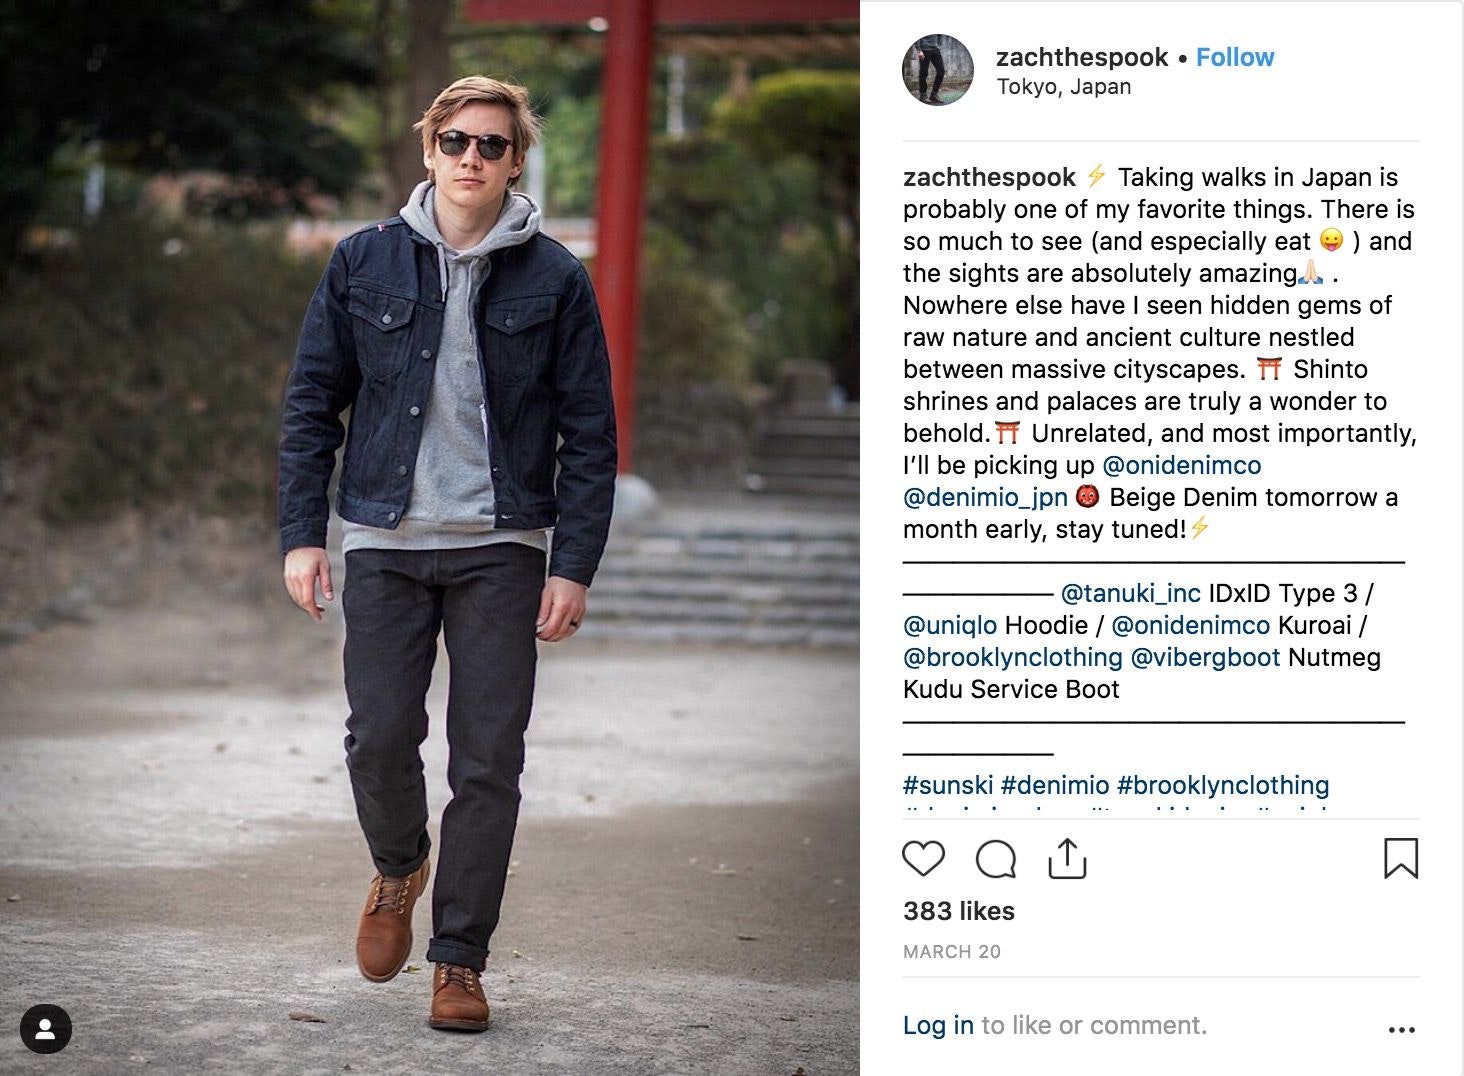
Task: Open zachthespook profile picture avatar
Action: [938, 70]
